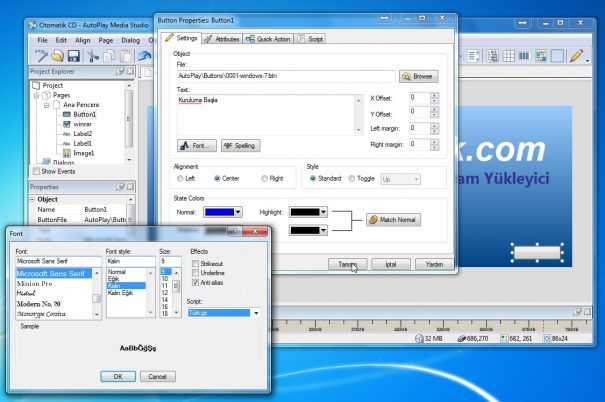Click the Tamam button

click(x=347, y=264)
